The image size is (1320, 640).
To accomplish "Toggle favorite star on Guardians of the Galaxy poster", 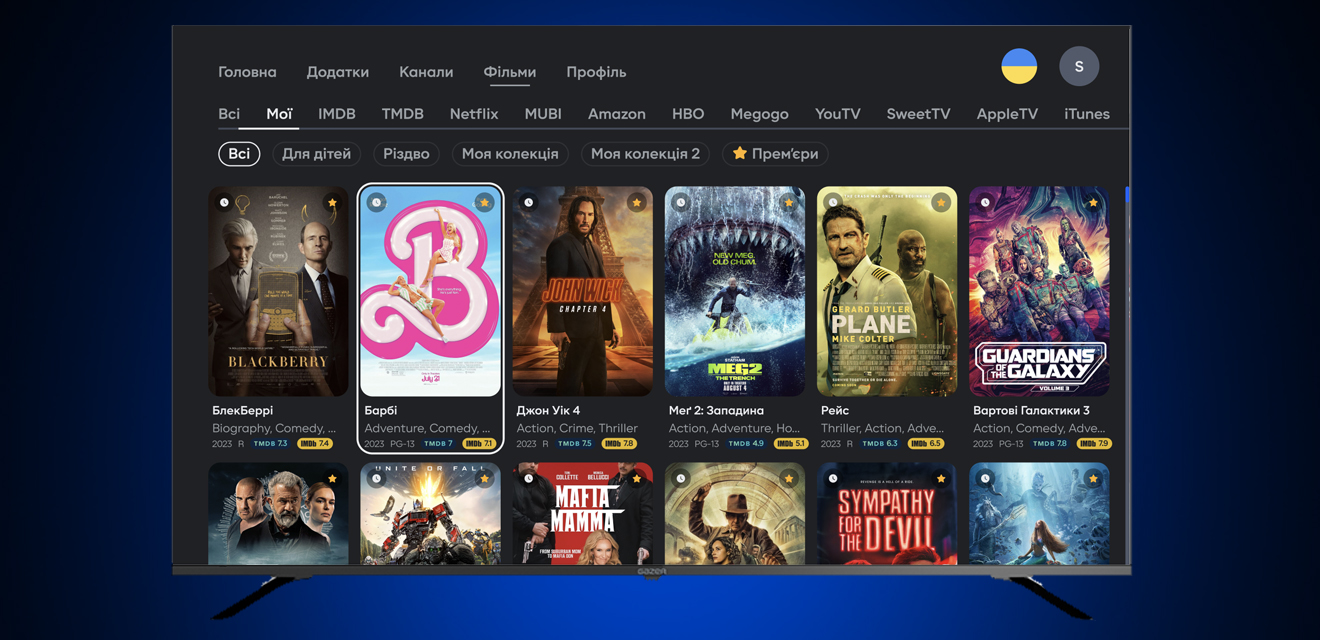I will click(1093, 203).
